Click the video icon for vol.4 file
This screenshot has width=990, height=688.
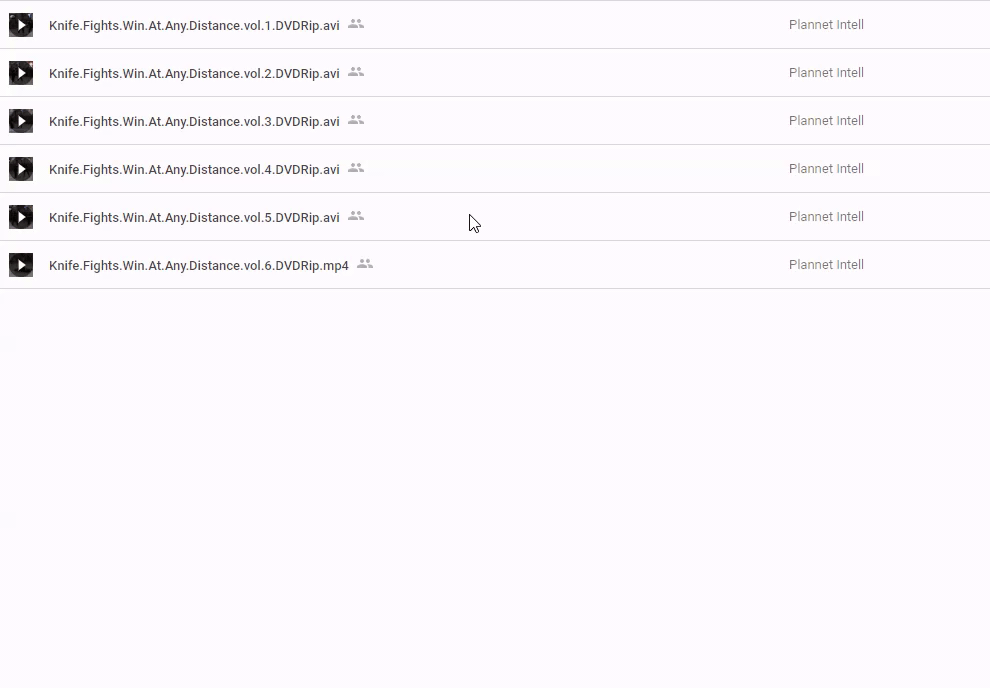(21, 169)
